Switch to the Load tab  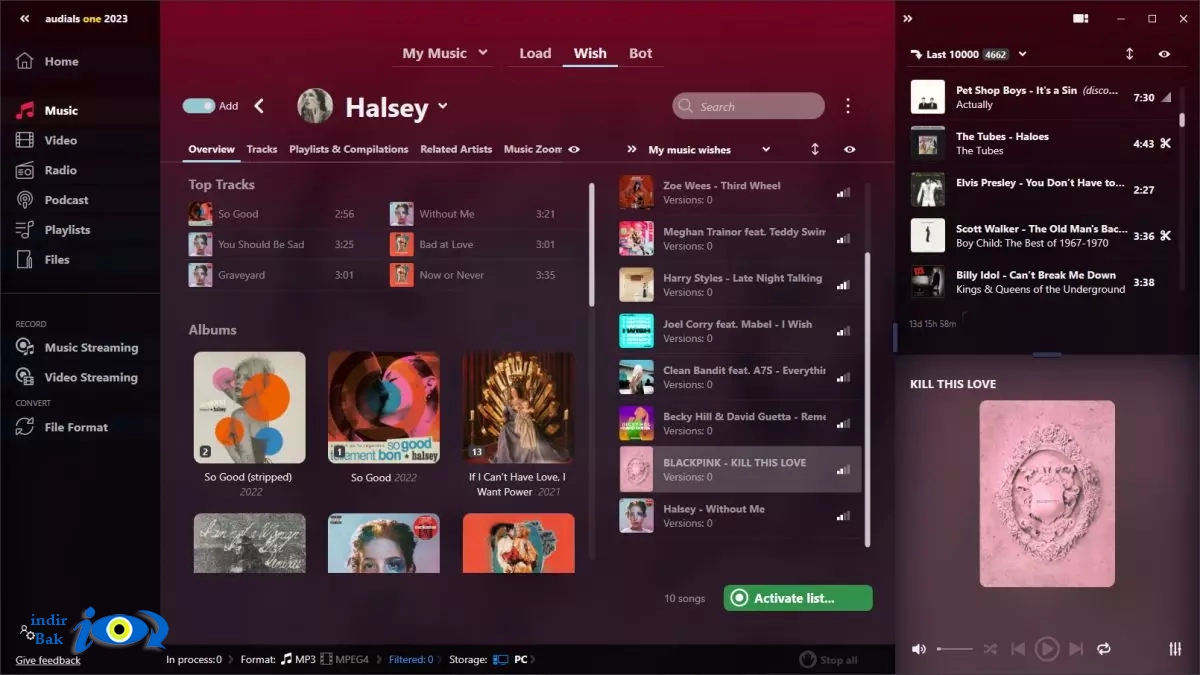(x=535, y=53)
